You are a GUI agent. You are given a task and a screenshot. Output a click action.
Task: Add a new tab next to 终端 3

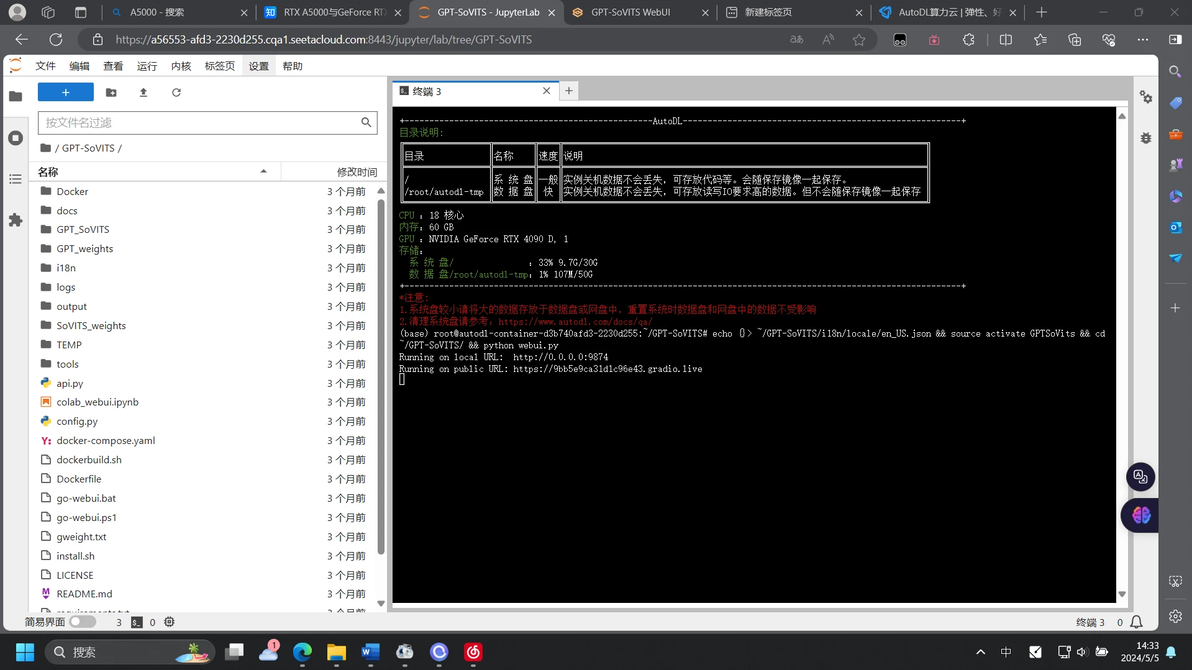(x=569, y=90)
